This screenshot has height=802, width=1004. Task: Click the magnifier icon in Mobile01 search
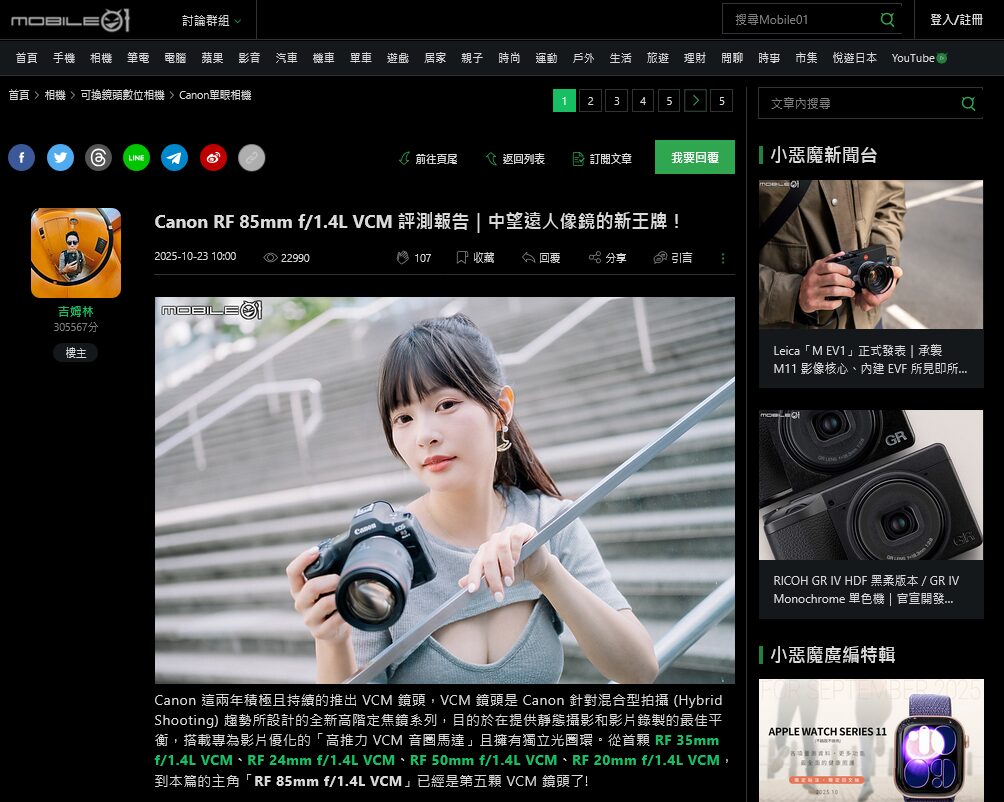887,20
